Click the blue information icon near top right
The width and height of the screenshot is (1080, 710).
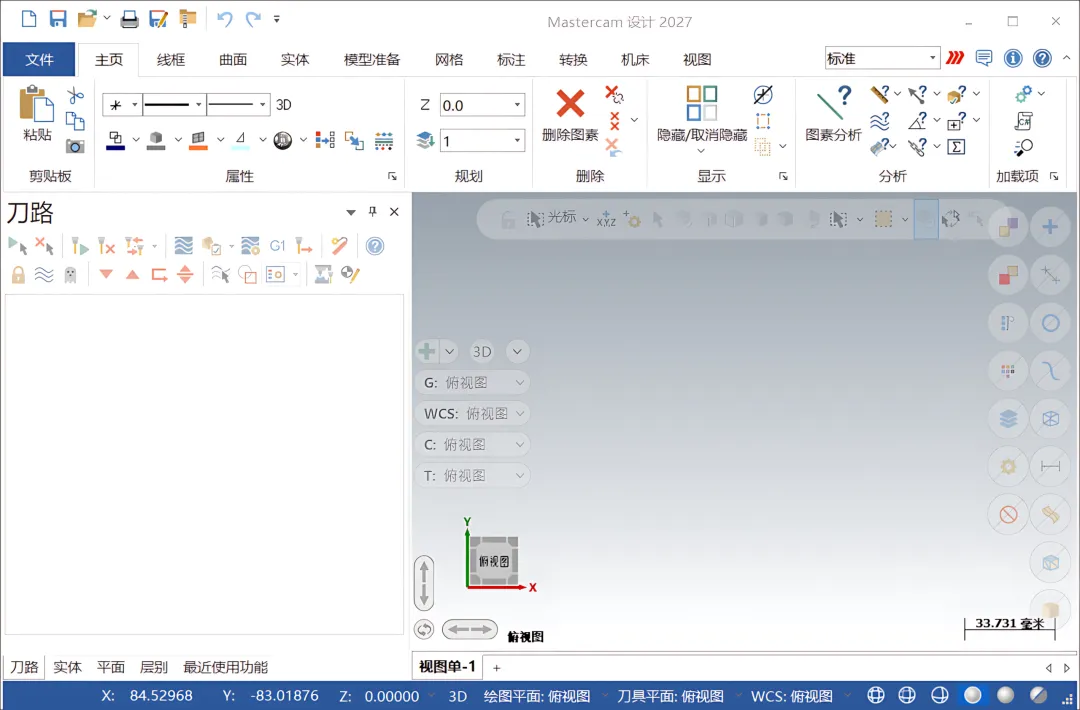click(x=1013, y=59)
